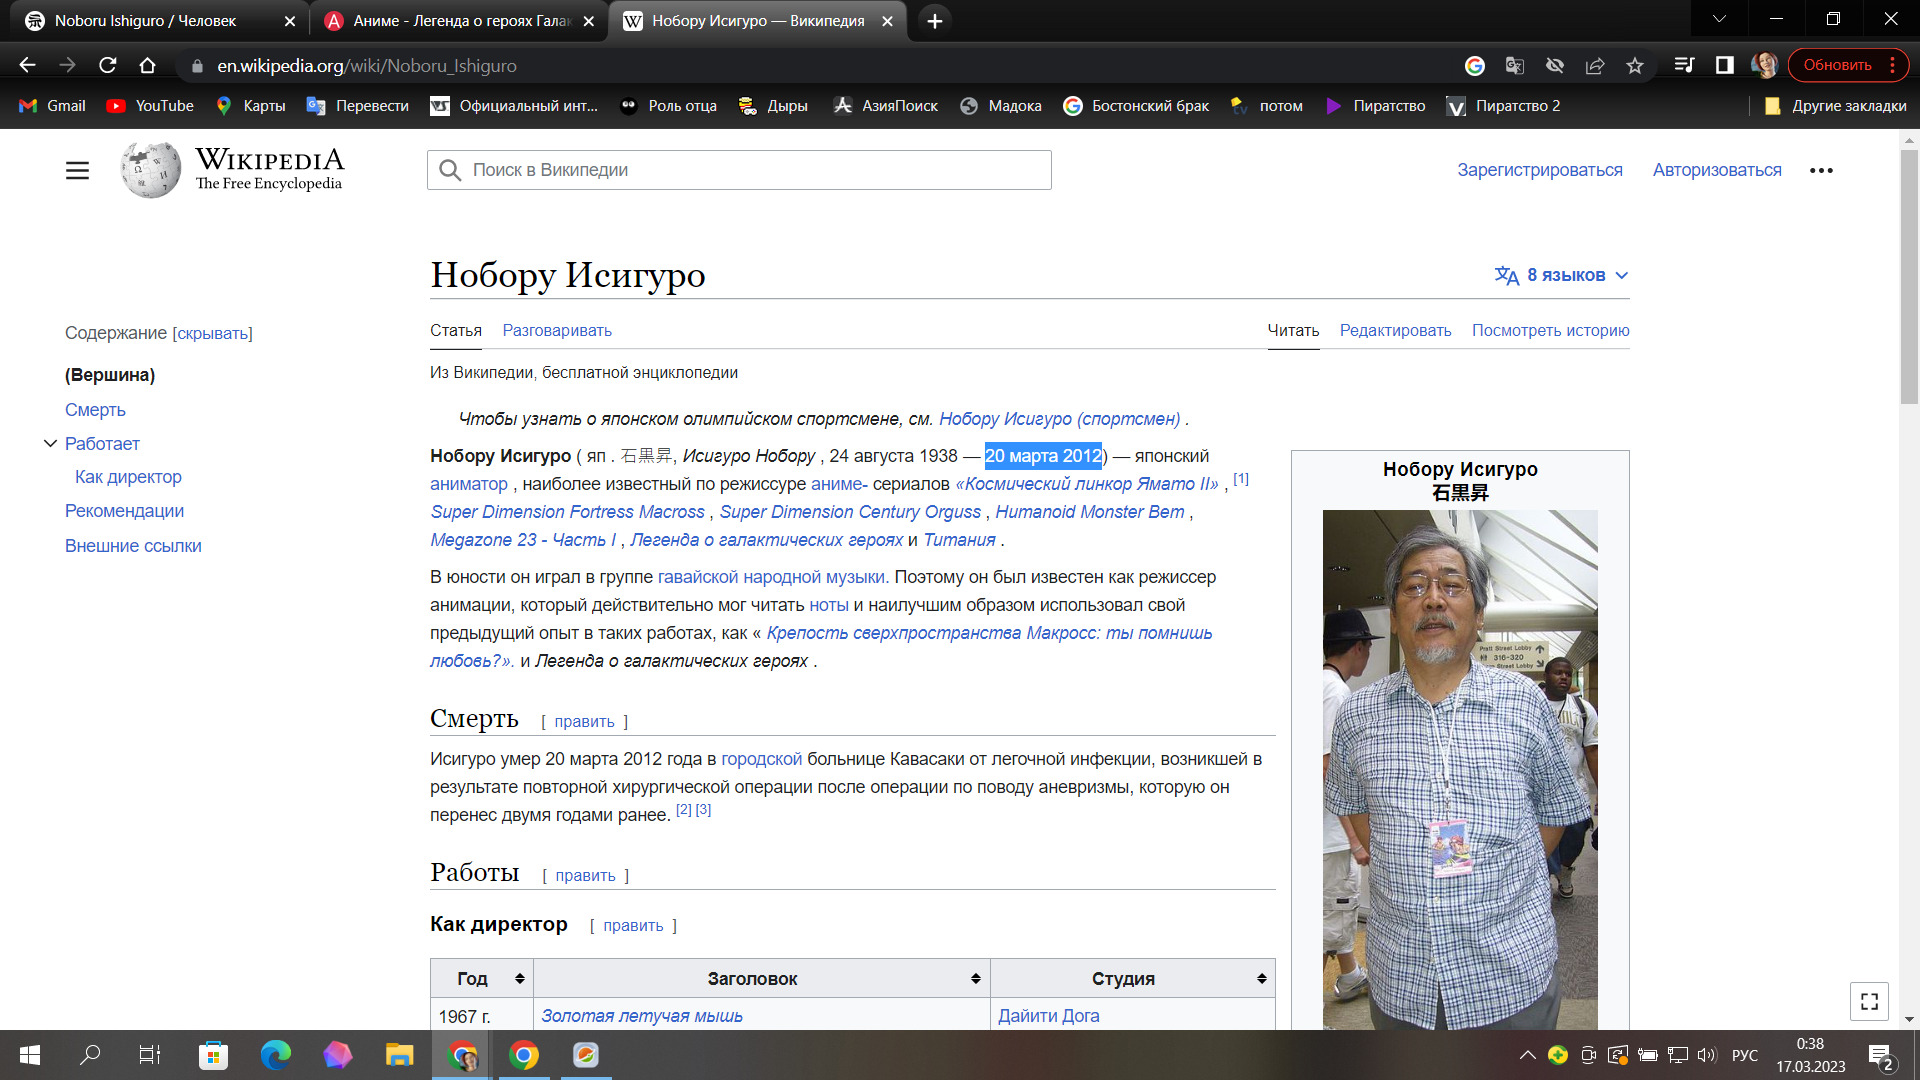Open the Wikipedia hamburger main menu
This screenshot has width=1920, height=1080.
[x=77, y=171]
